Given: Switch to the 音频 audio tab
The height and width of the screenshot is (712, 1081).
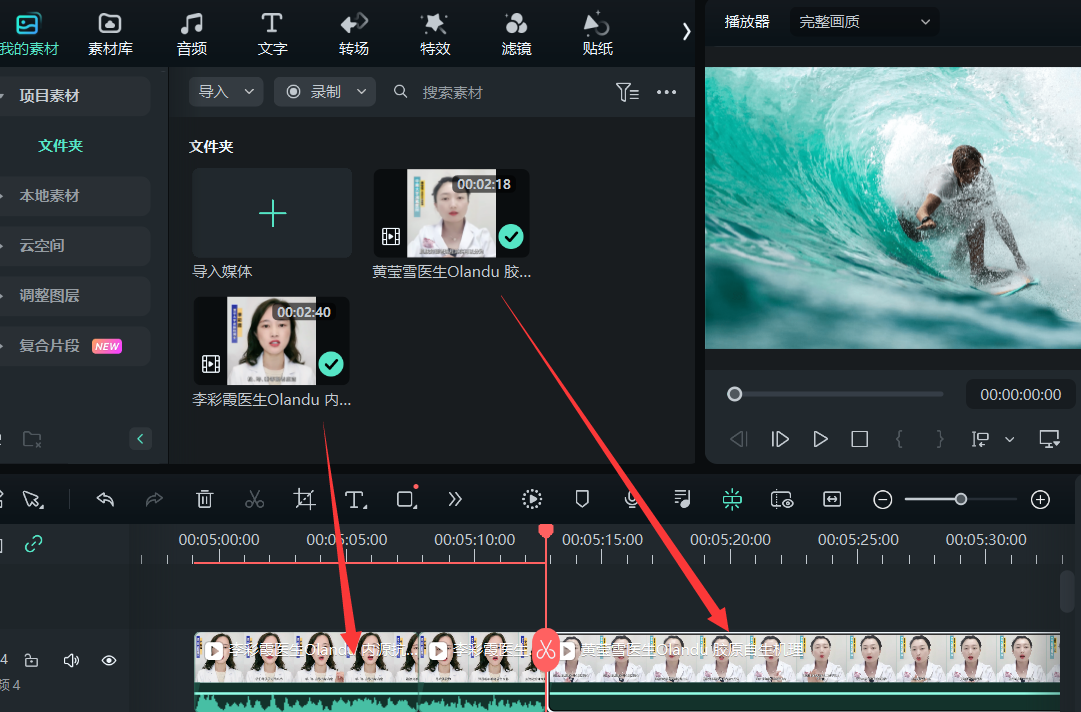Looking at the screenshot, I should click(192, 34).
